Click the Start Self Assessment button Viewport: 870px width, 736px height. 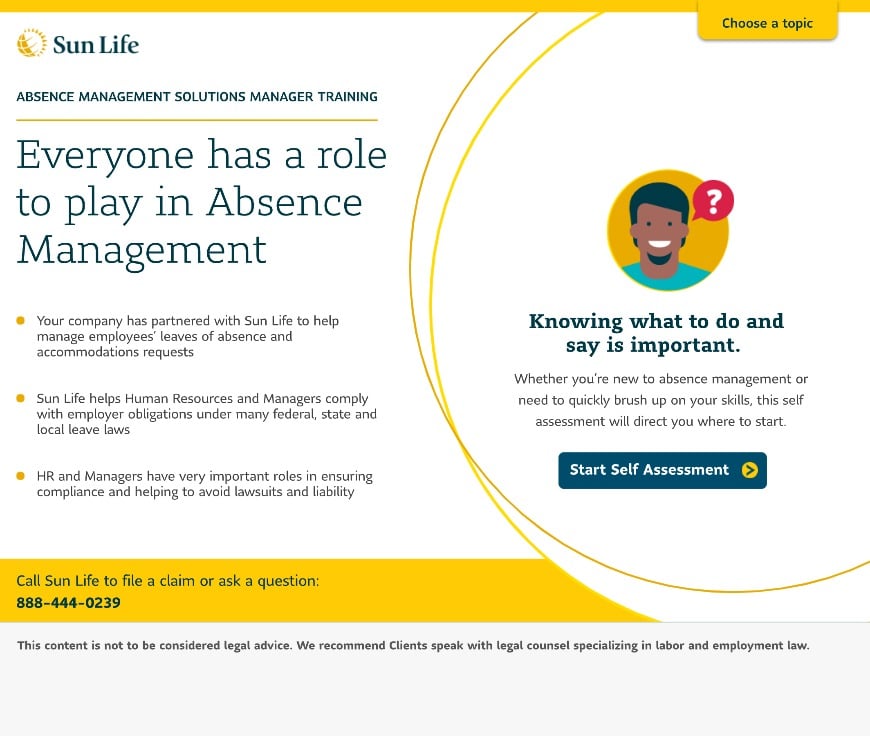pos(662,470)
